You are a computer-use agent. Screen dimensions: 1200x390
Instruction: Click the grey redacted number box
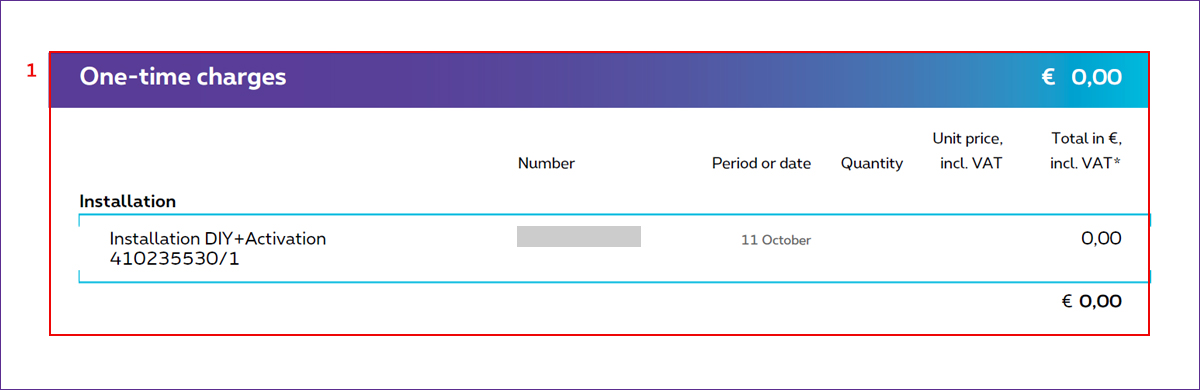579,237
